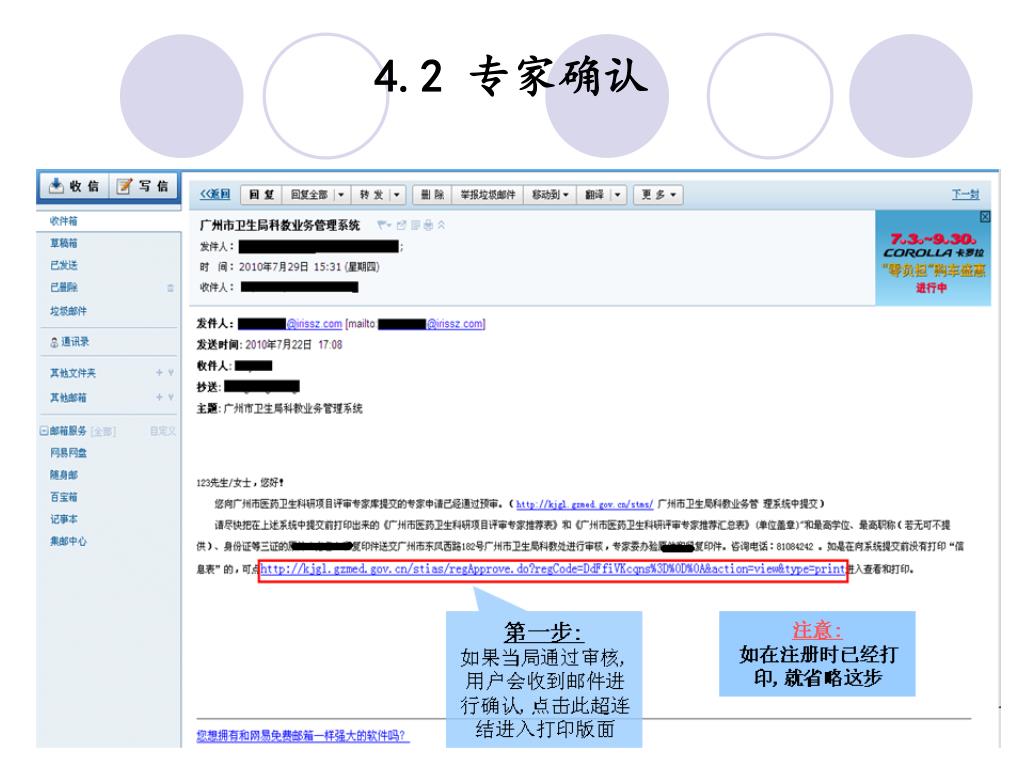Open the 垃圾邮件 spam folder
1024x768 pixels.
[x=68, y=311]
